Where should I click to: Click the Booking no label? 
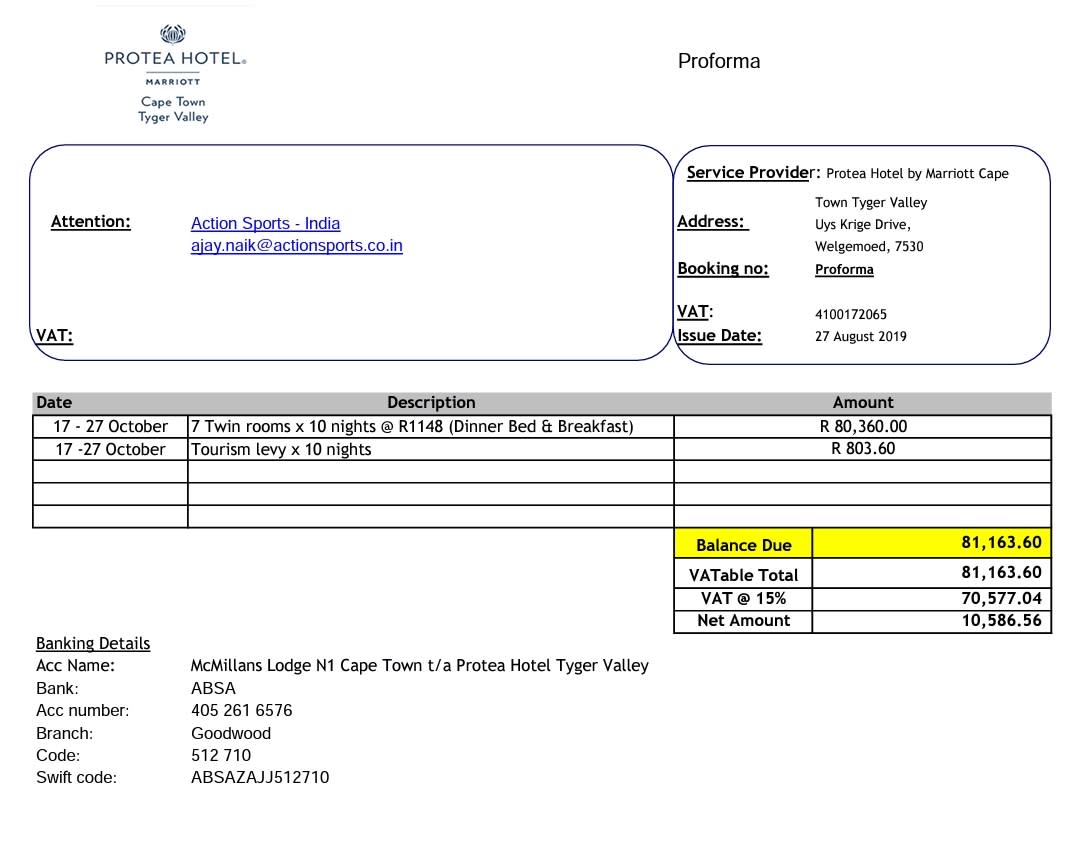[723, 269]
